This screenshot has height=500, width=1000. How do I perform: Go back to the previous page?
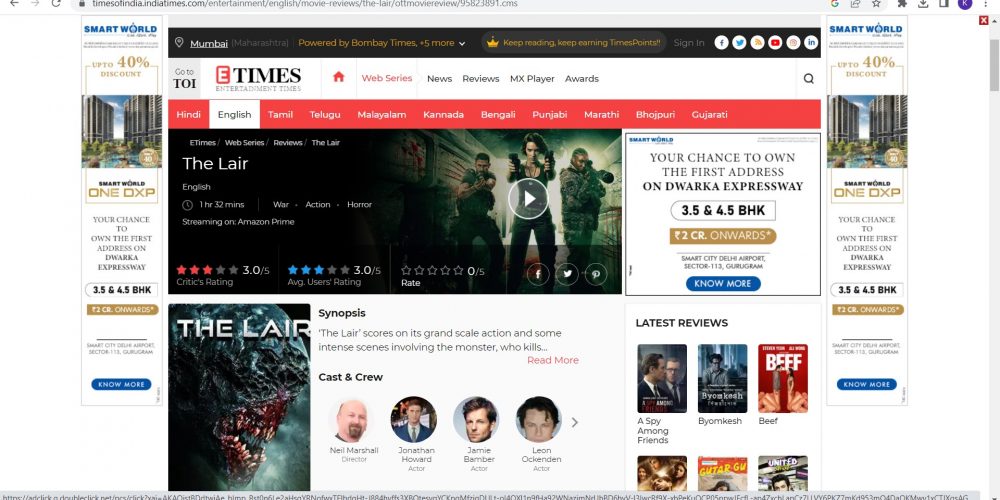click(14, 3)
